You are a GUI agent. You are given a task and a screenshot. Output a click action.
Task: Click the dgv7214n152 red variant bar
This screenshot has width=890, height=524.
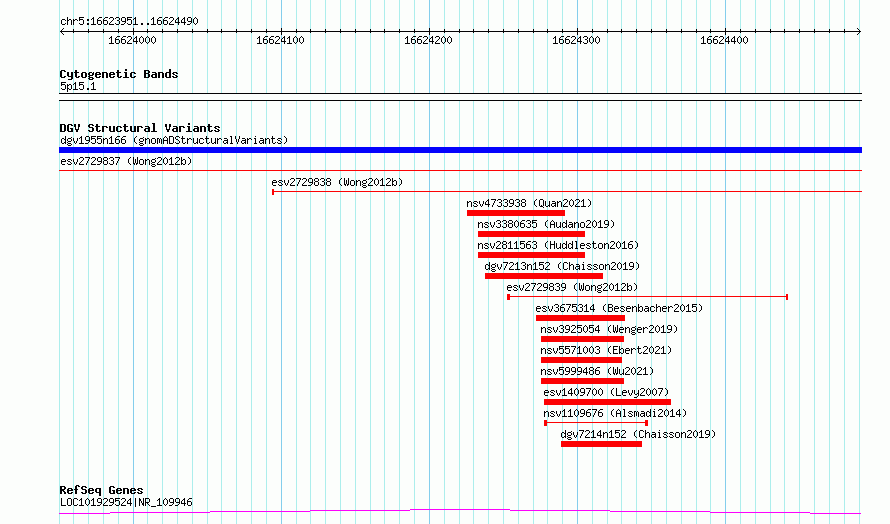pos(602,444)
